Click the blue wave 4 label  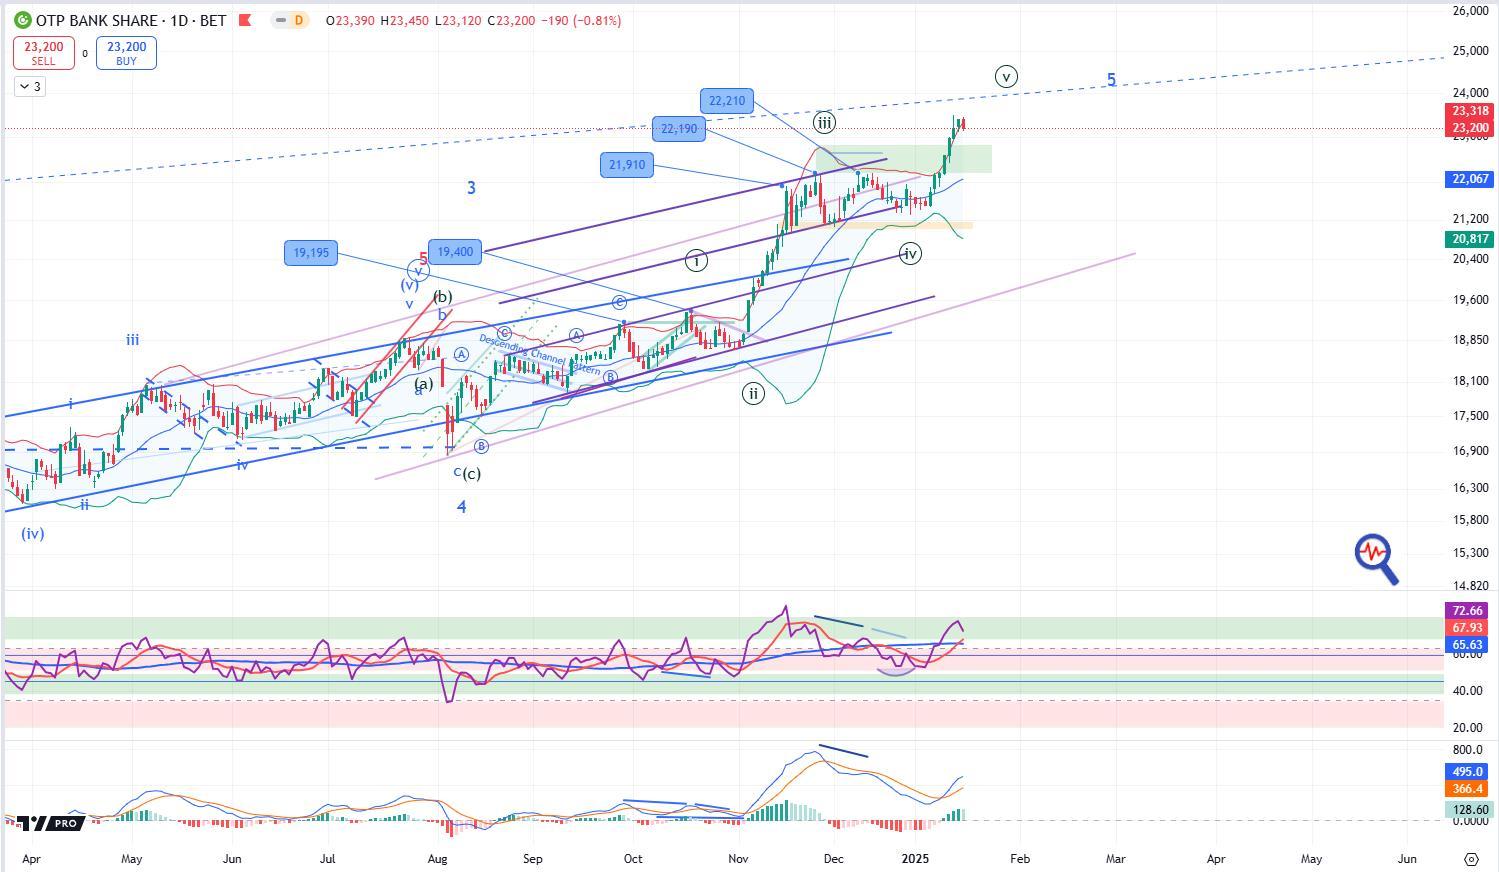[462, 507]
